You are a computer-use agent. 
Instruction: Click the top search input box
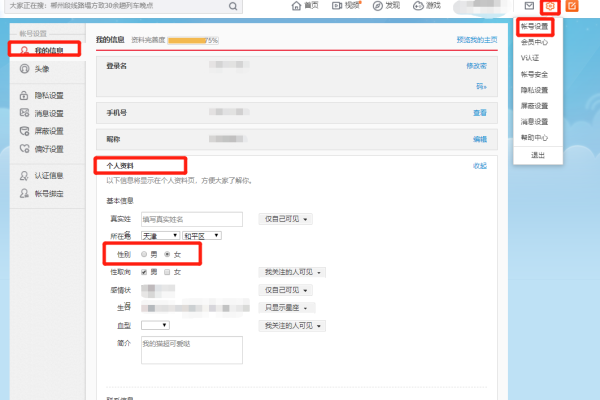point(119,6)
